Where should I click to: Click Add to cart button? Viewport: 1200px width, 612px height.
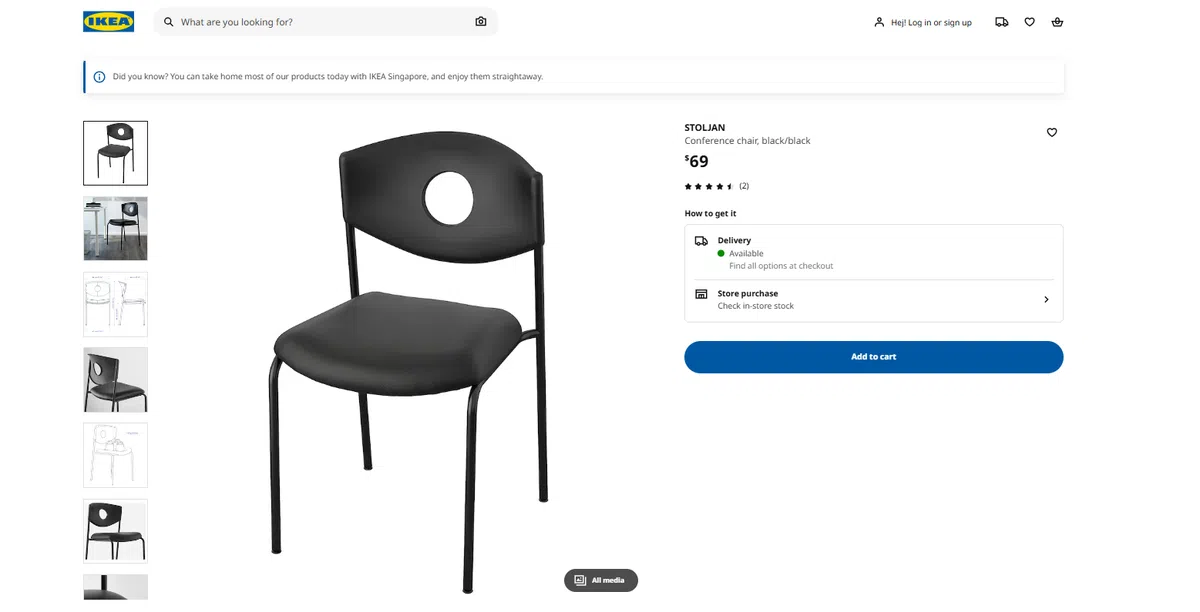click(x=873, y=357)
